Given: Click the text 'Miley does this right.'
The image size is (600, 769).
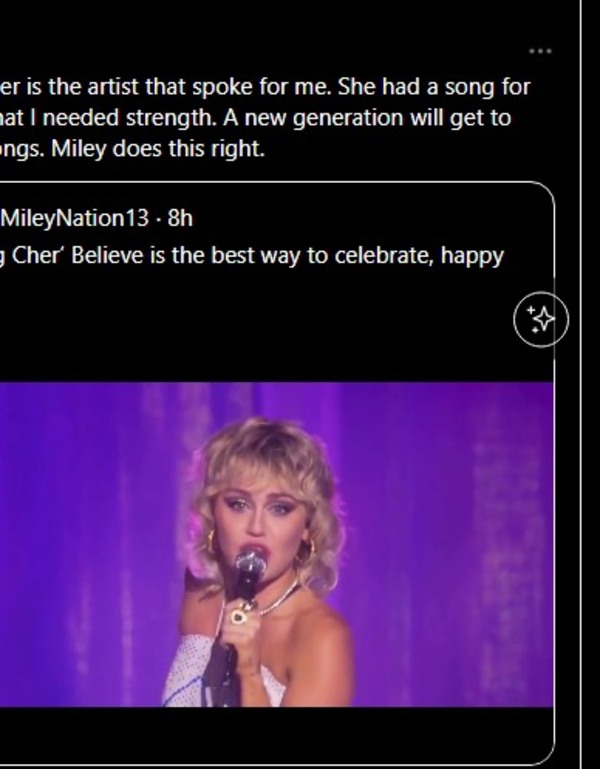Looking at the screenshot, I should (157, 149).
